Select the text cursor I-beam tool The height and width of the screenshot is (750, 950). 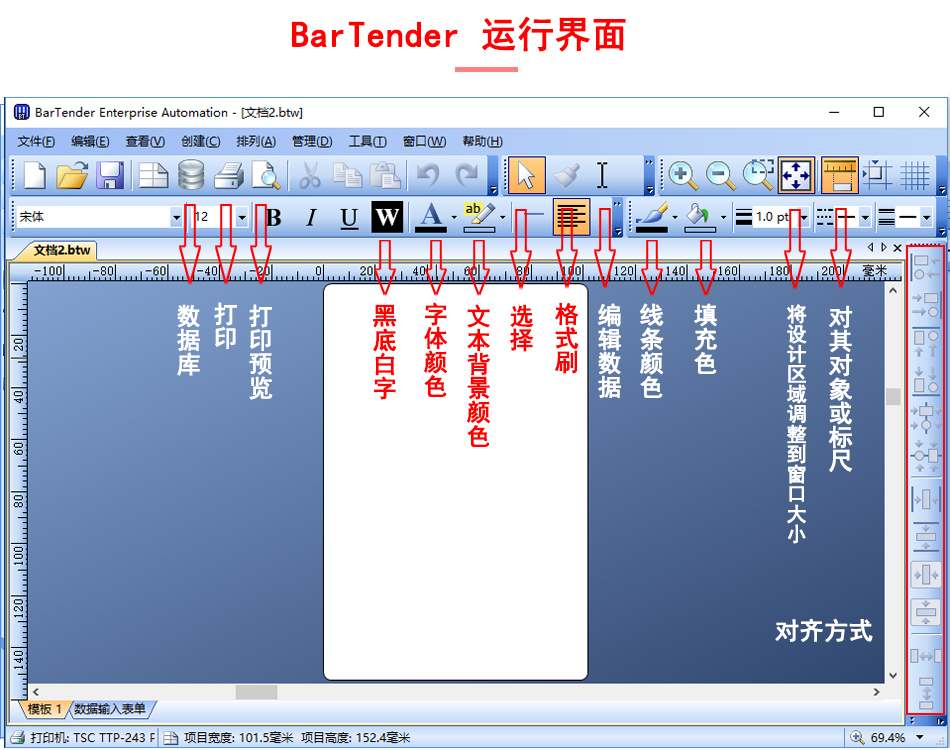[x=602, y=176]
